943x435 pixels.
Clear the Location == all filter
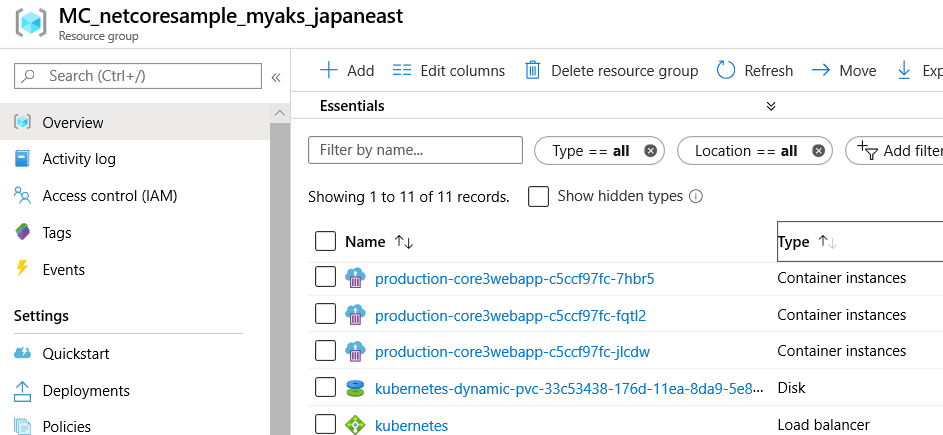(818, 151)
